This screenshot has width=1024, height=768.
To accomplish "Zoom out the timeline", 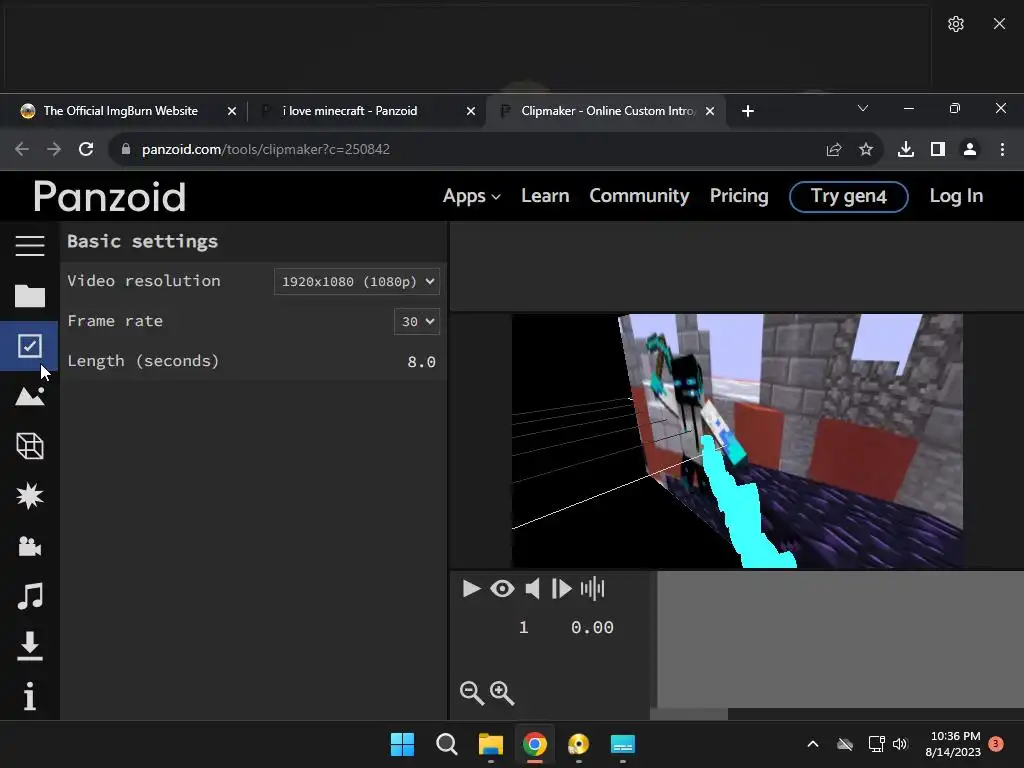I will pos(472,693).
